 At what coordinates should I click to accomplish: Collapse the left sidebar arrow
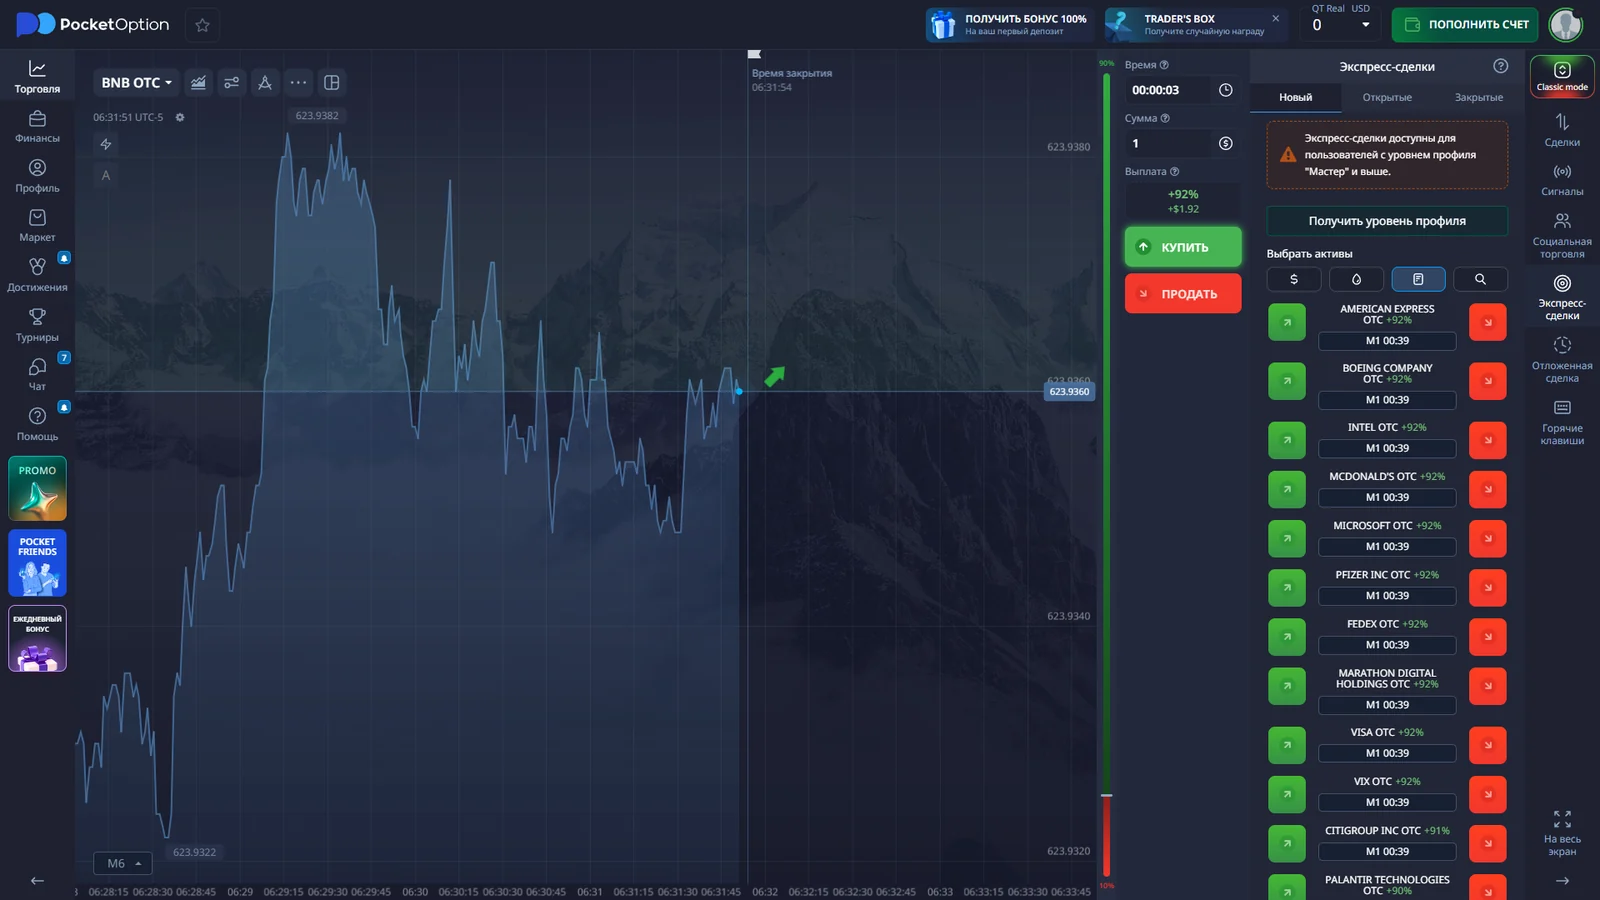(37, 881)
